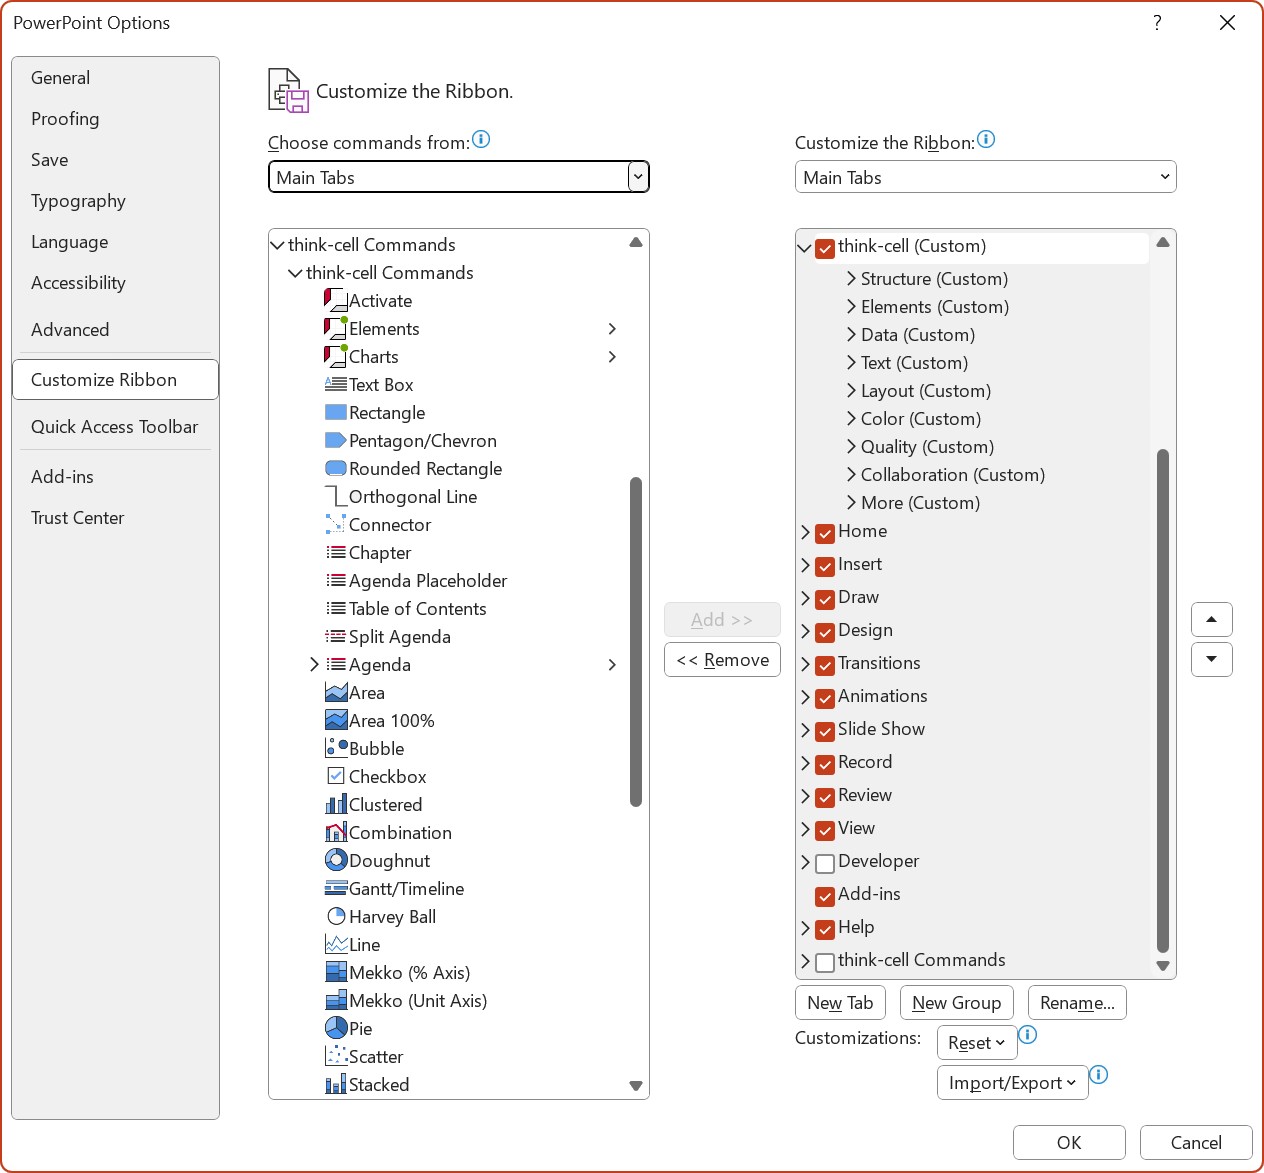The image size is (1264, 1173).
Task: Click the Gantt/Timeline icon
Action: coord(335,888)
